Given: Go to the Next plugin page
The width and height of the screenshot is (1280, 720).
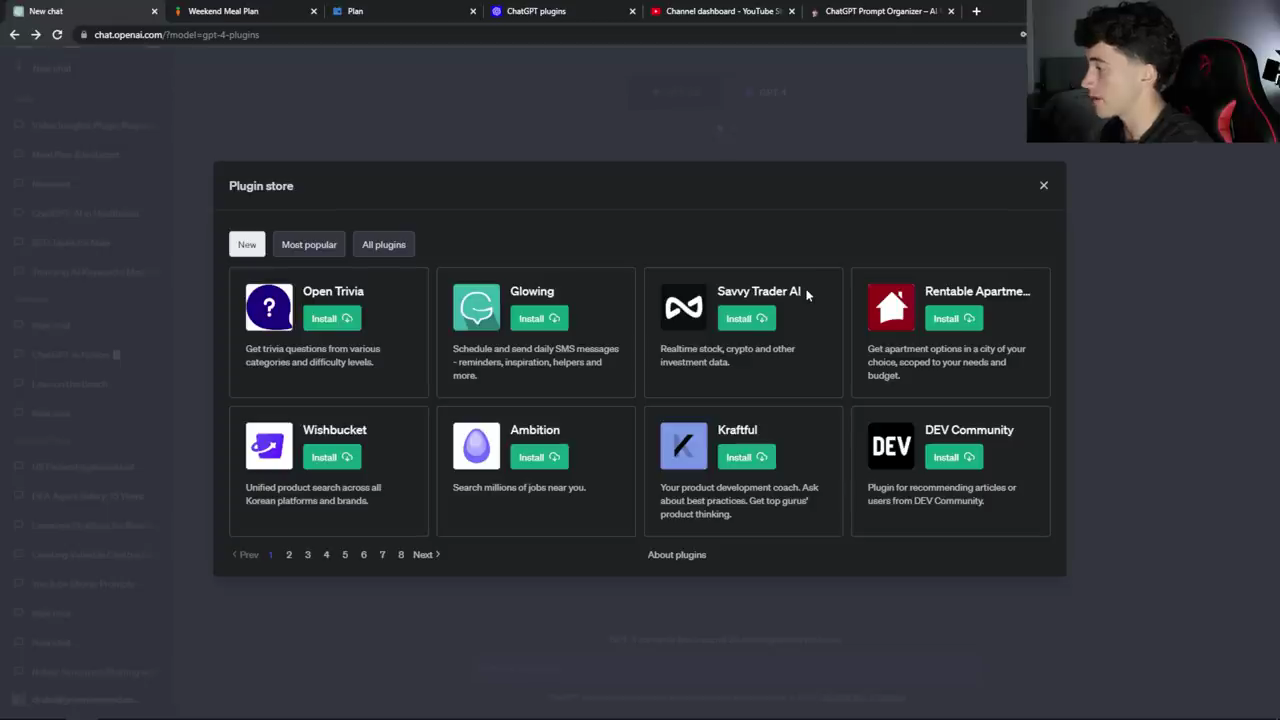Looking at the screenshot, I should coord(426,555).
